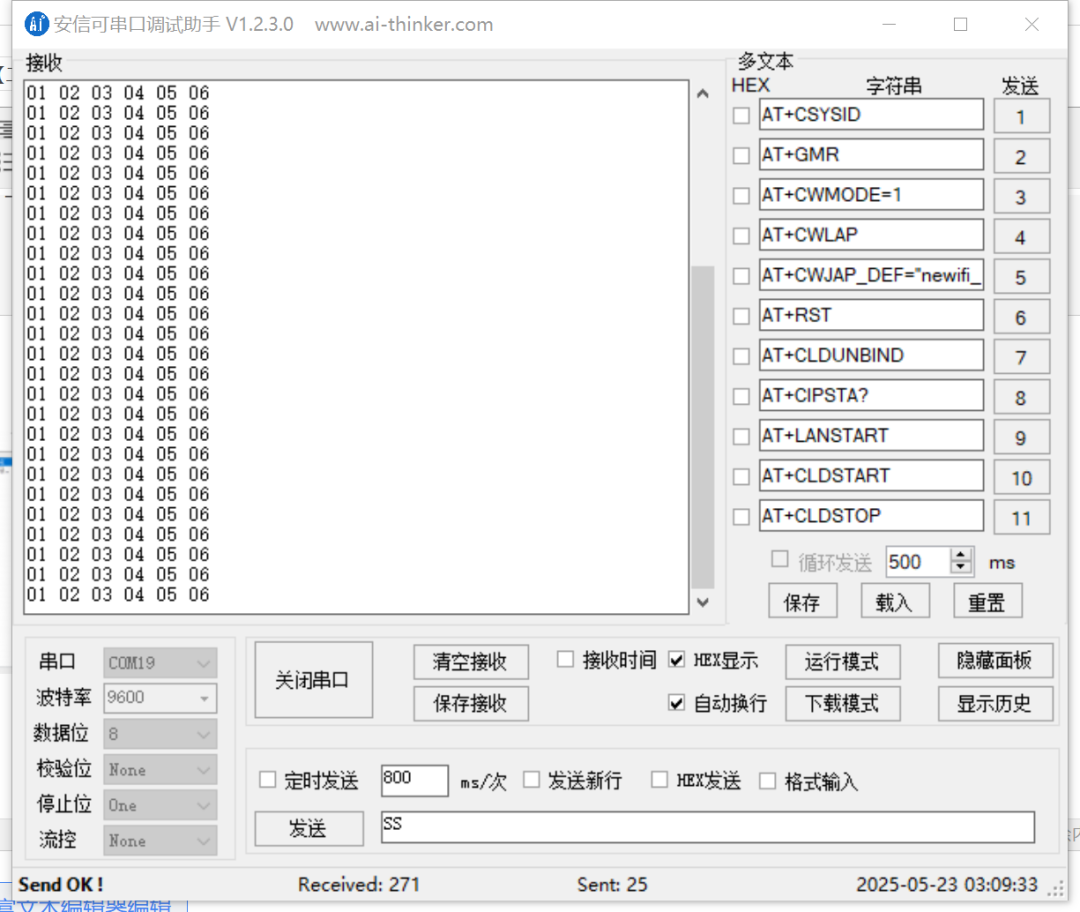Click 重置 reset button

pyautogui.click(x=987, y=601)
